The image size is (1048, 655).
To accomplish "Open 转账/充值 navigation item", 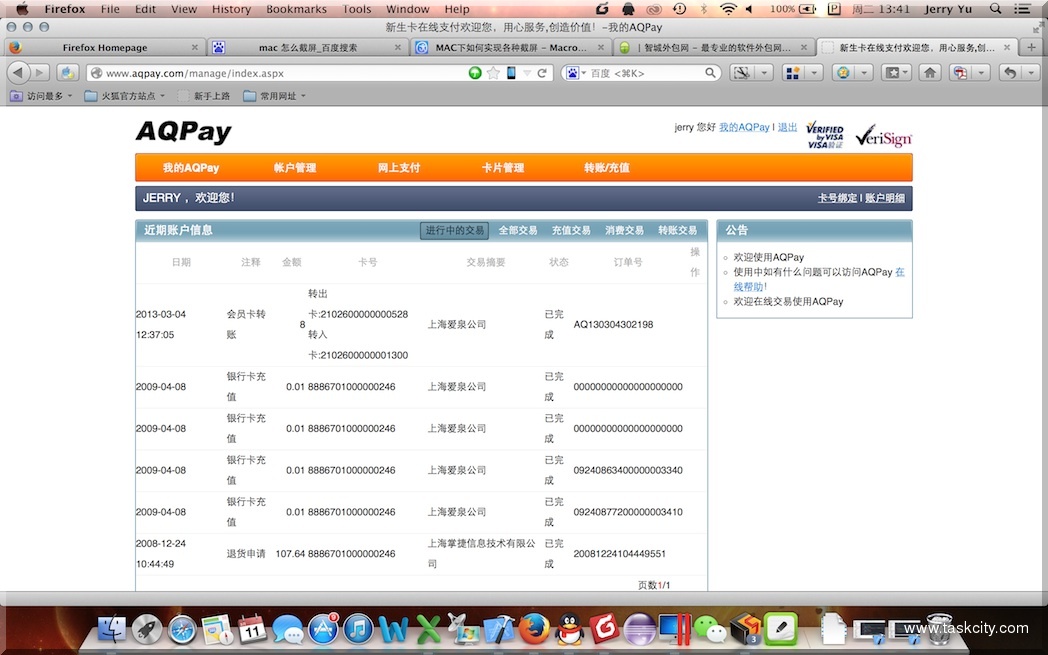I will [x=607, y=168].
